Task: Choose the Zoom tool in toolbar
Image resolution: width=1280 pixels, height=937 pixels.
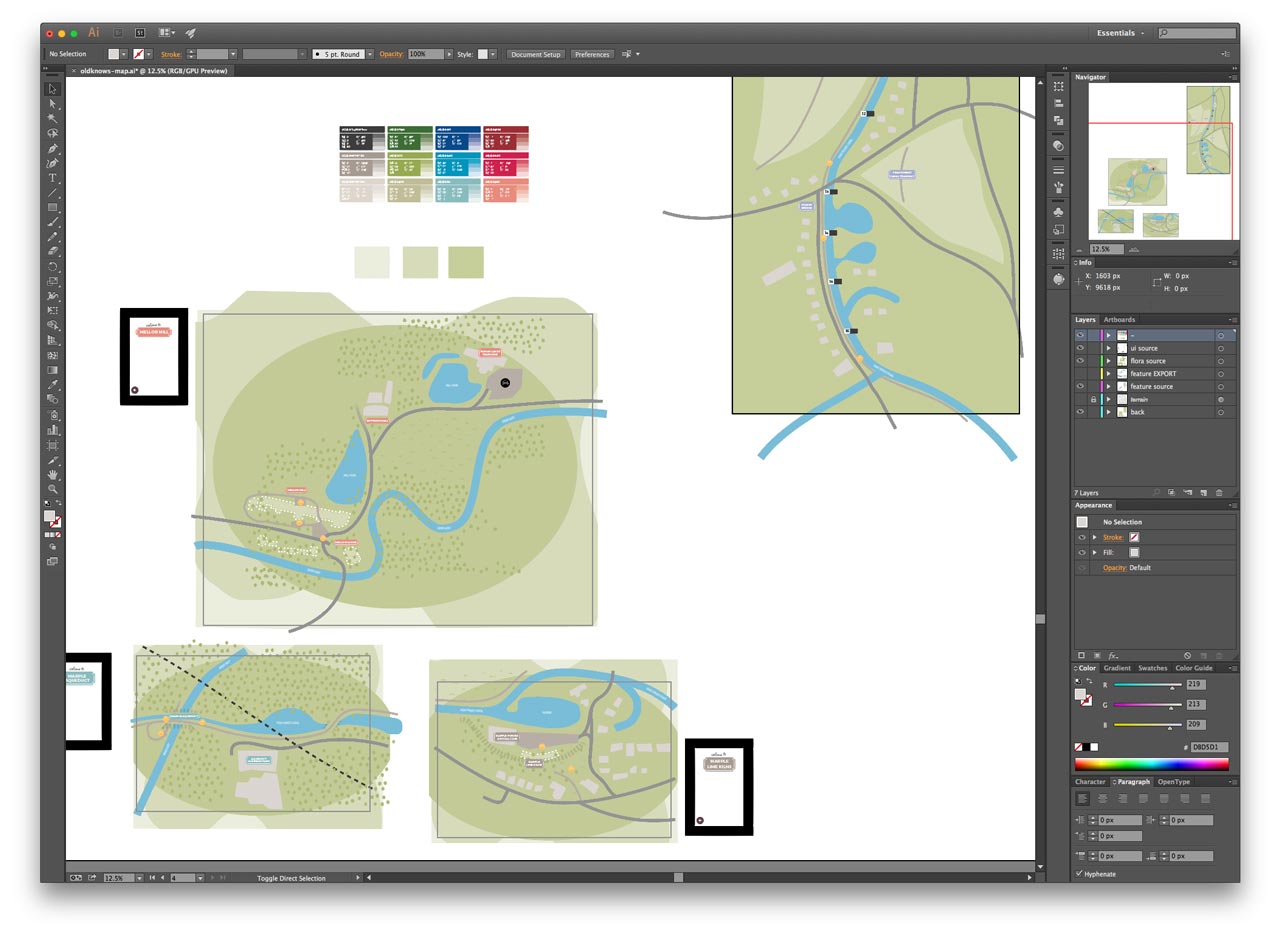Action: (53, 489)
